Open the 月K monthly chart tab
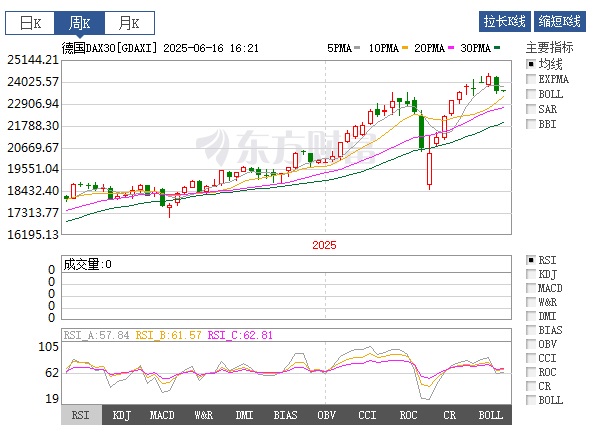The width and height of the screenshot is (595, 436). coord(129,23)
